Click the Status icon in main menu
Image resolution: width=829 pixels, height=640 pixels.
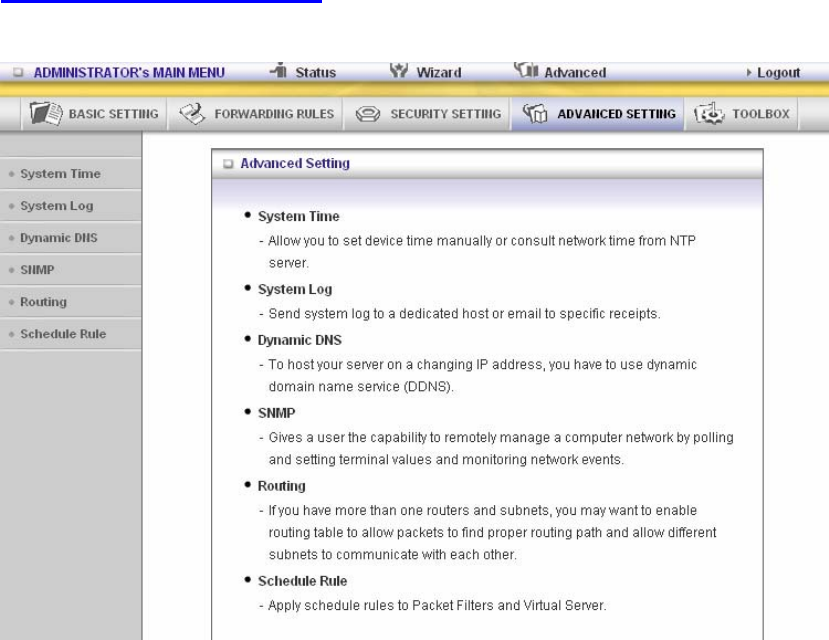tap(279, 70)
